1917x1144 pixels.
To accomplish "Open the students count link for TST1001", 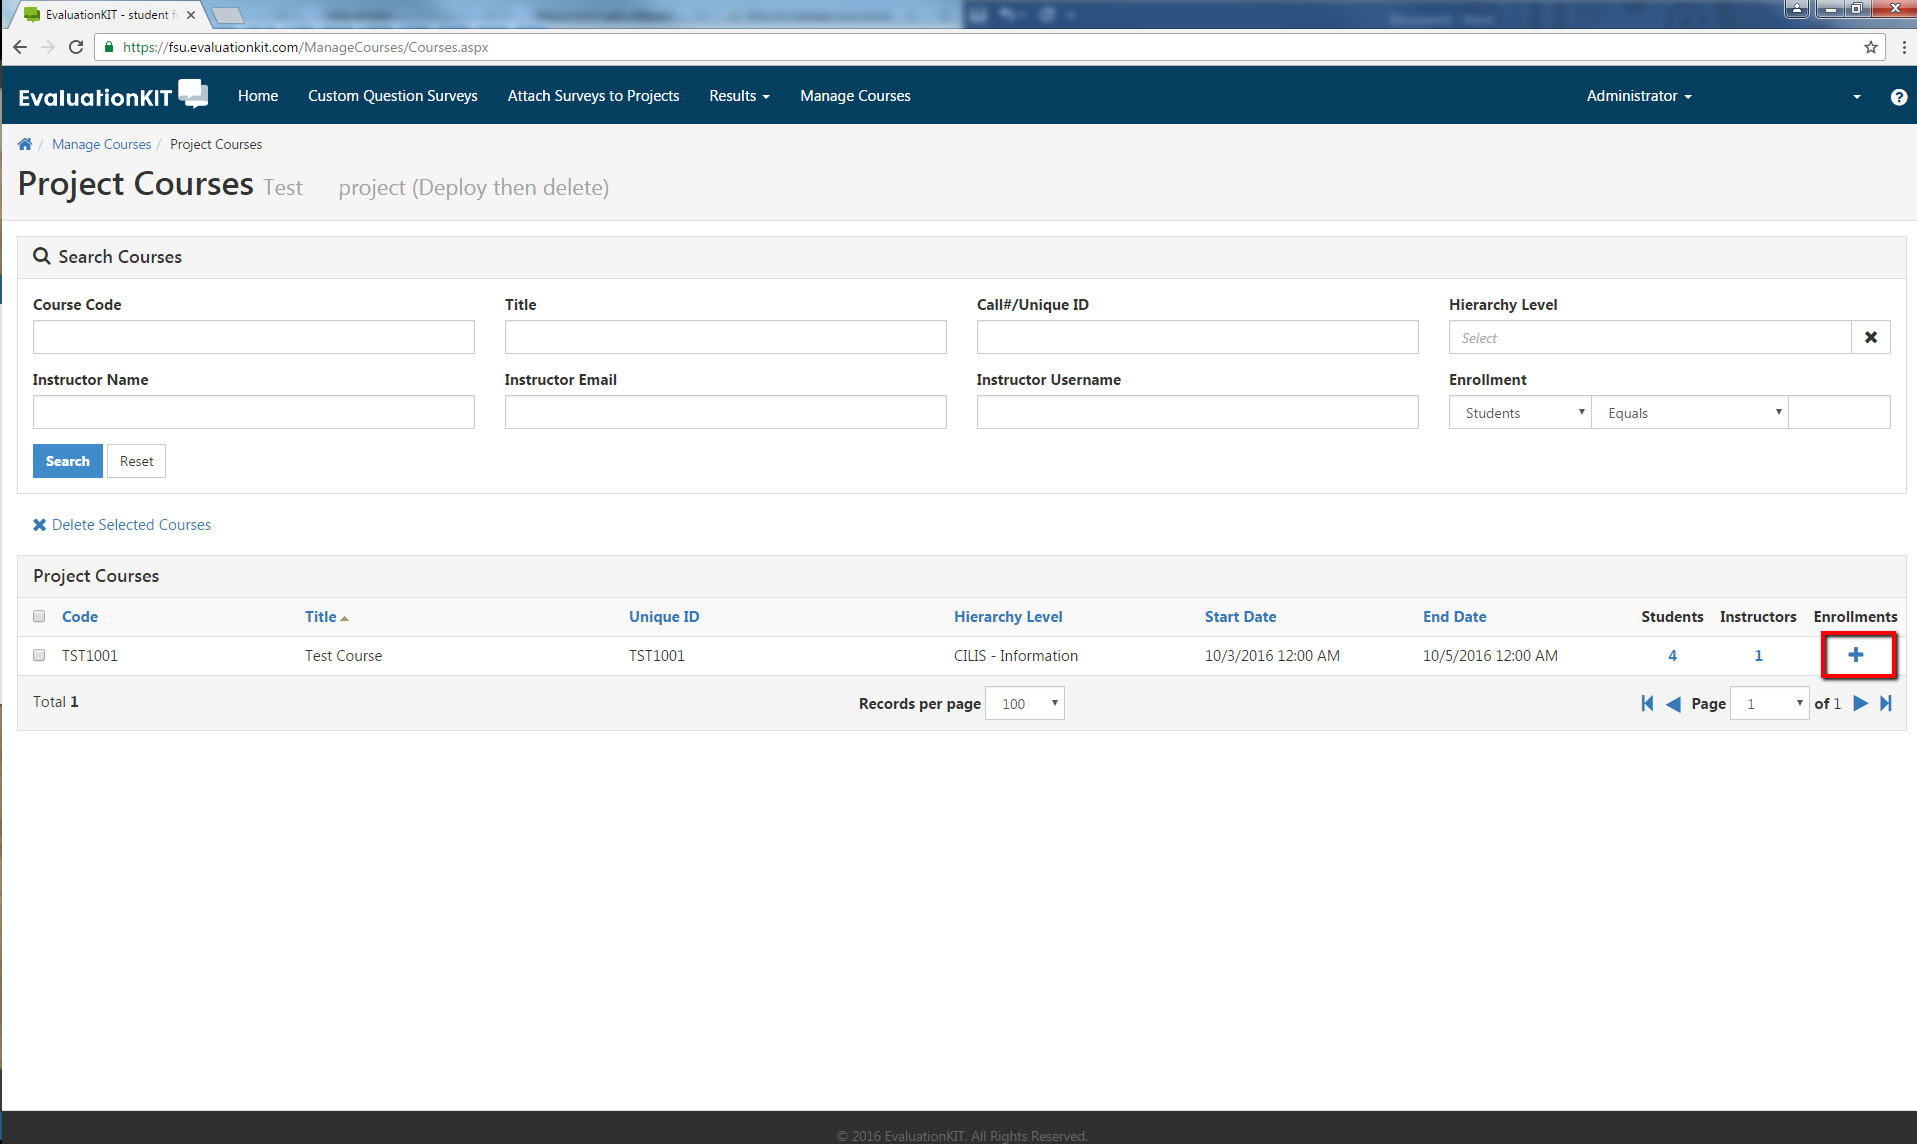I will tap(1672, 656).
